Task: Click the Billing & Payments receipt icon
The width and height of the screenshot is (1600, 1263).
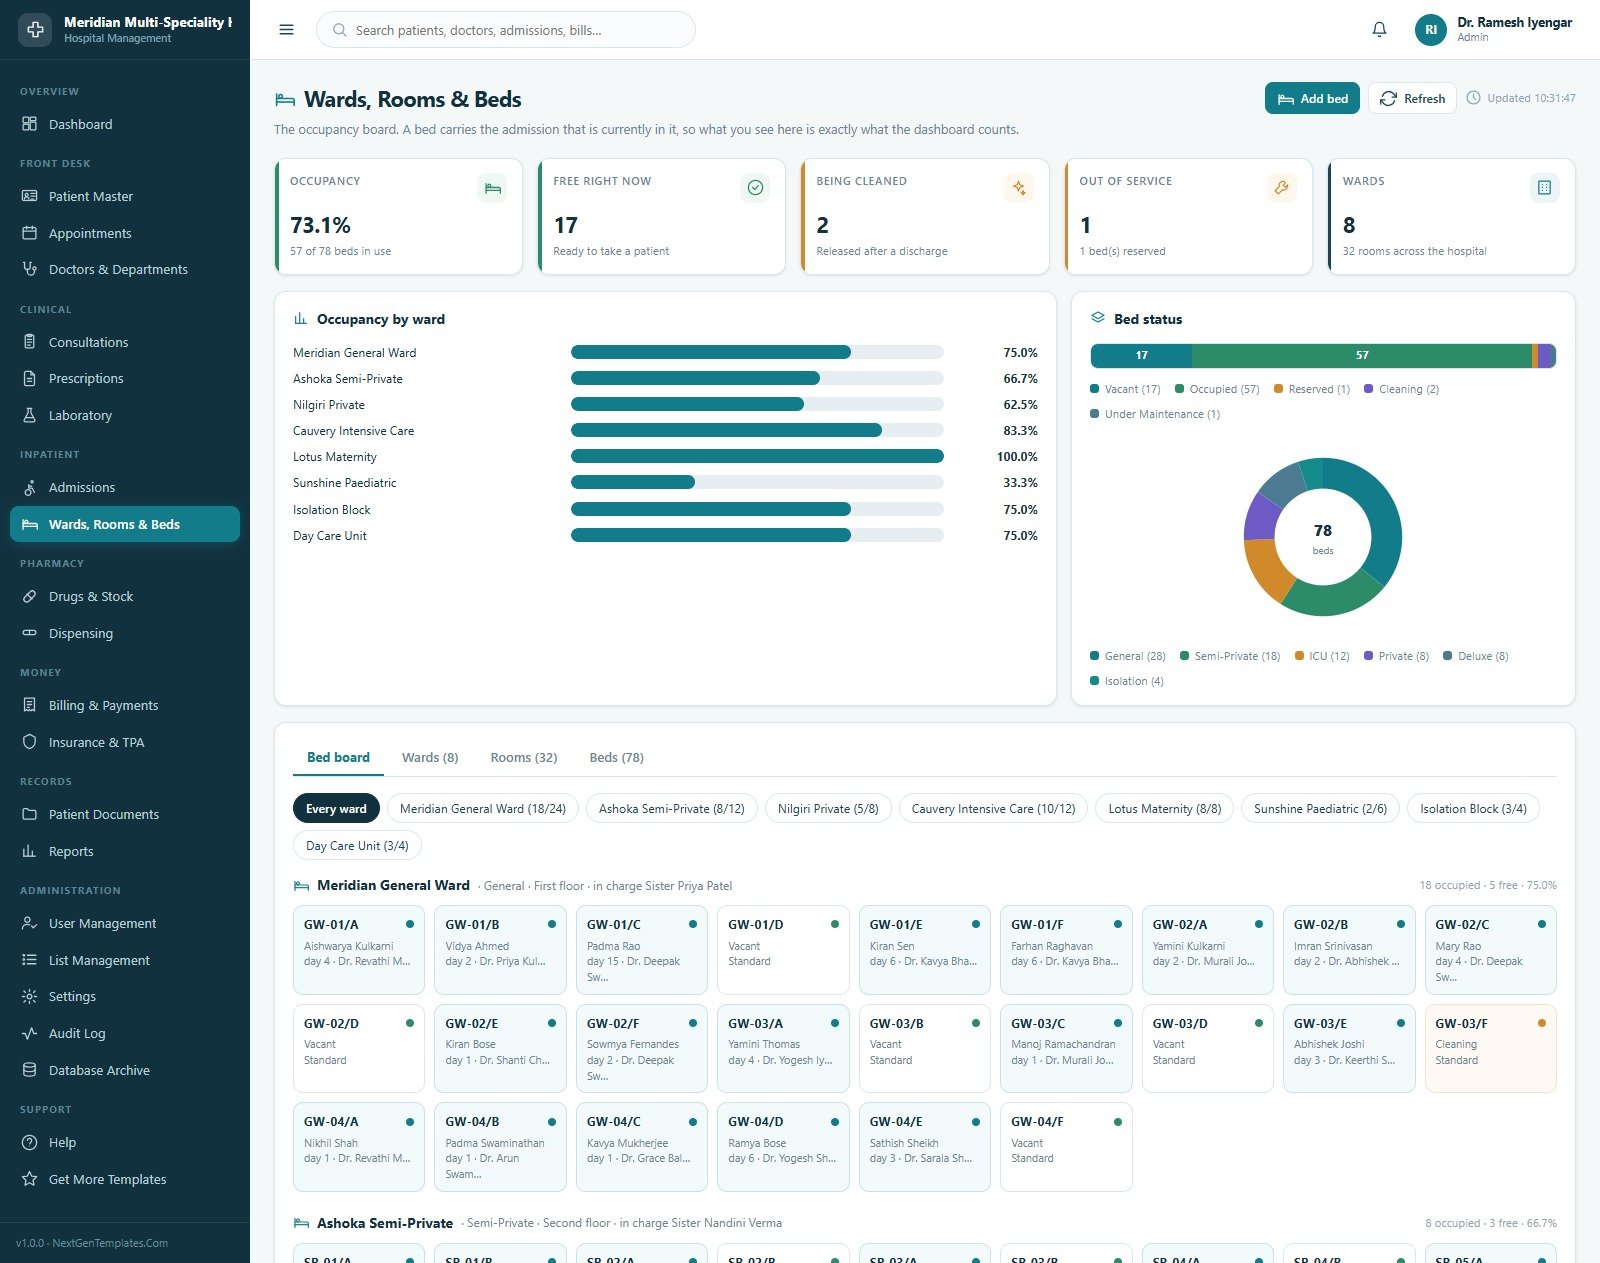Action: [30, 705]
